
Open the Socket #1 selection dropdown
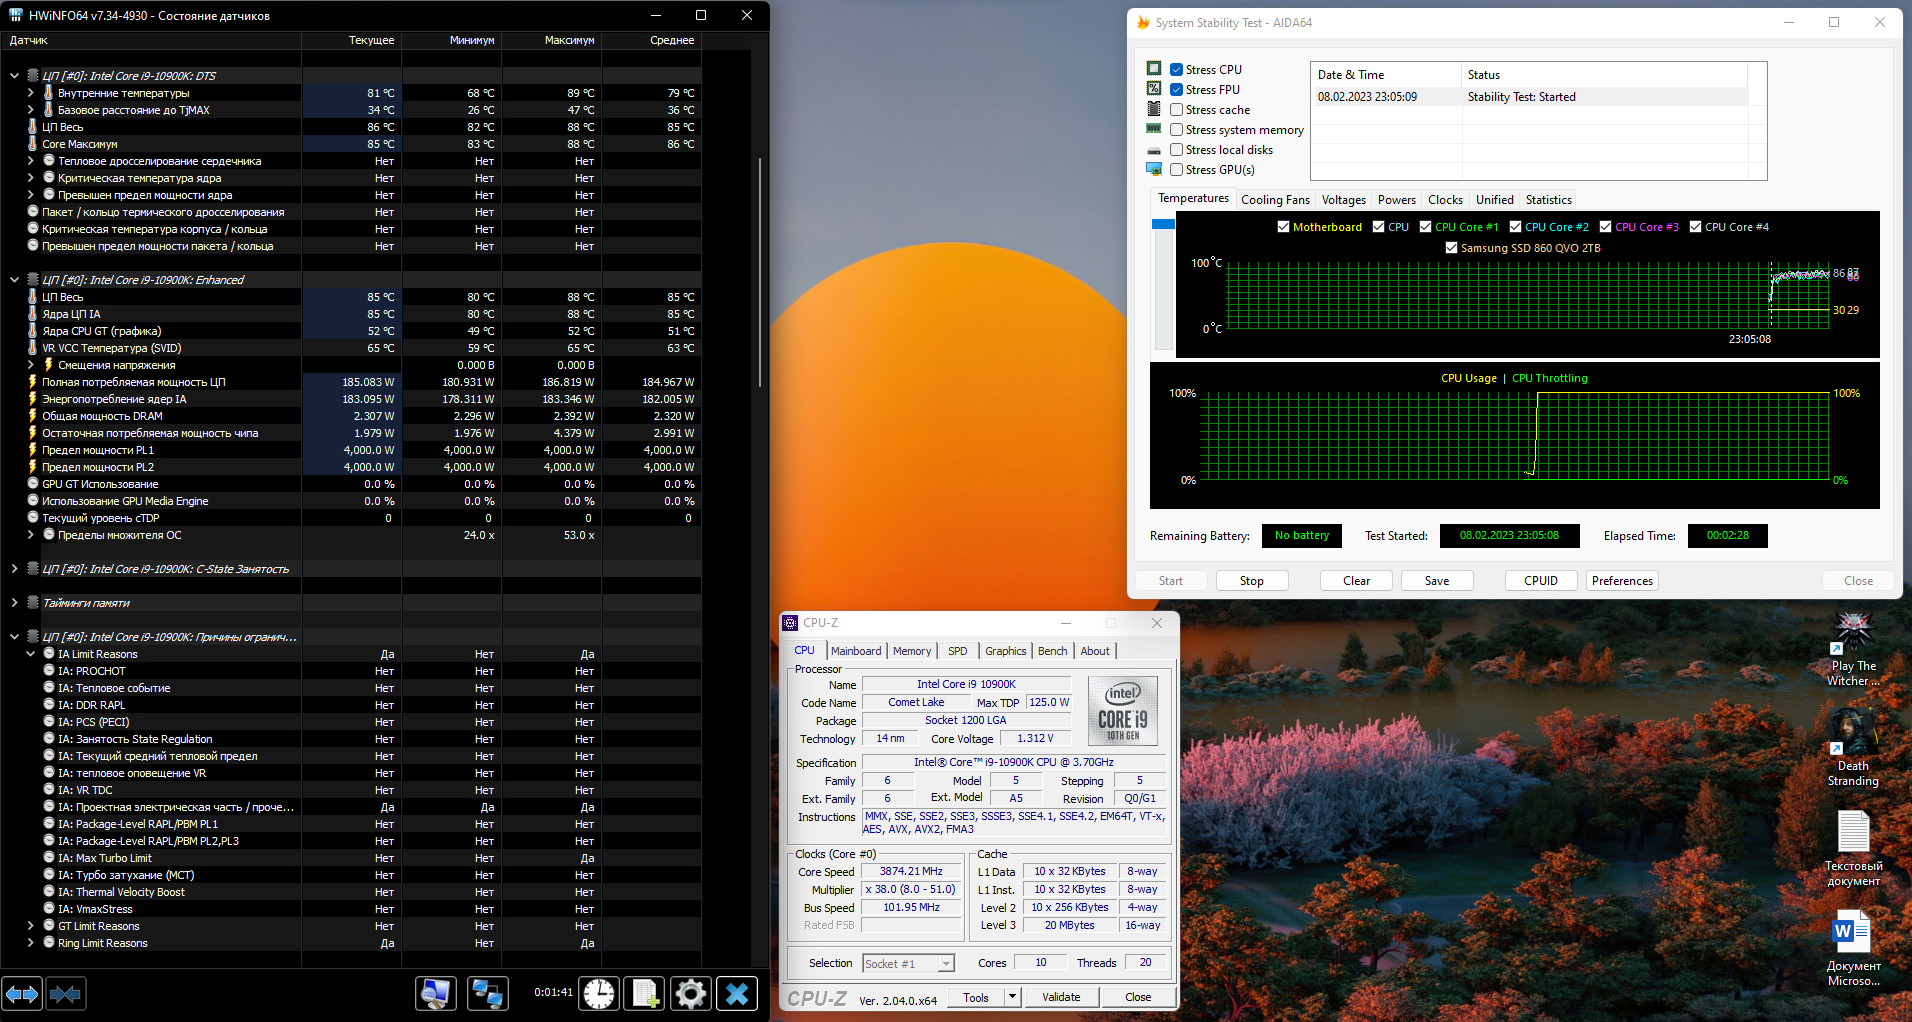tap(908, 963)
